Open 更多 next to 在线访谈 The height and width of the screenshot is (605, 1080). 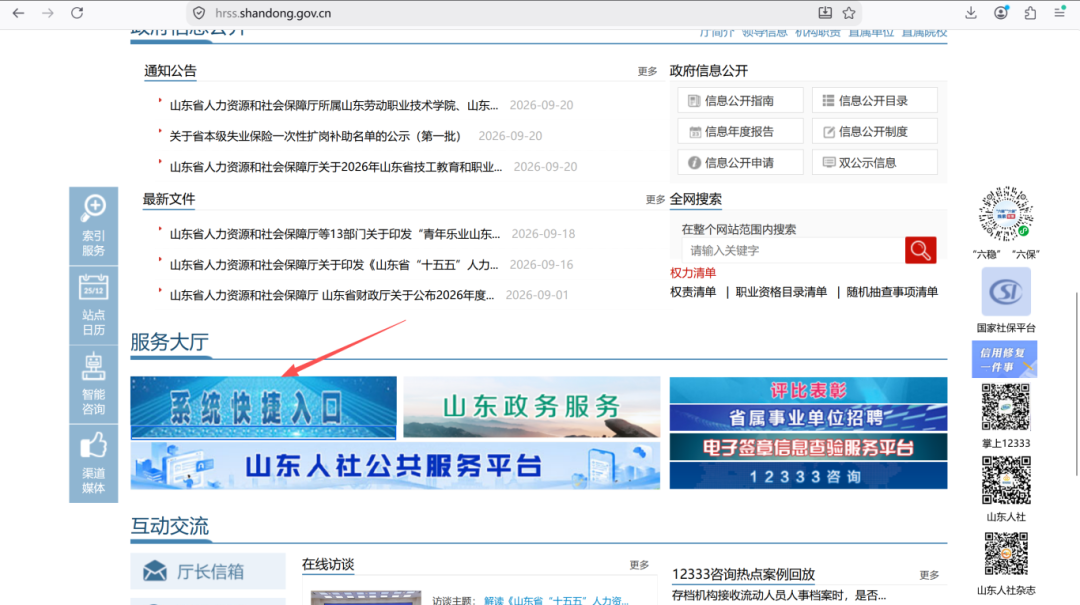tap(639, 564)
